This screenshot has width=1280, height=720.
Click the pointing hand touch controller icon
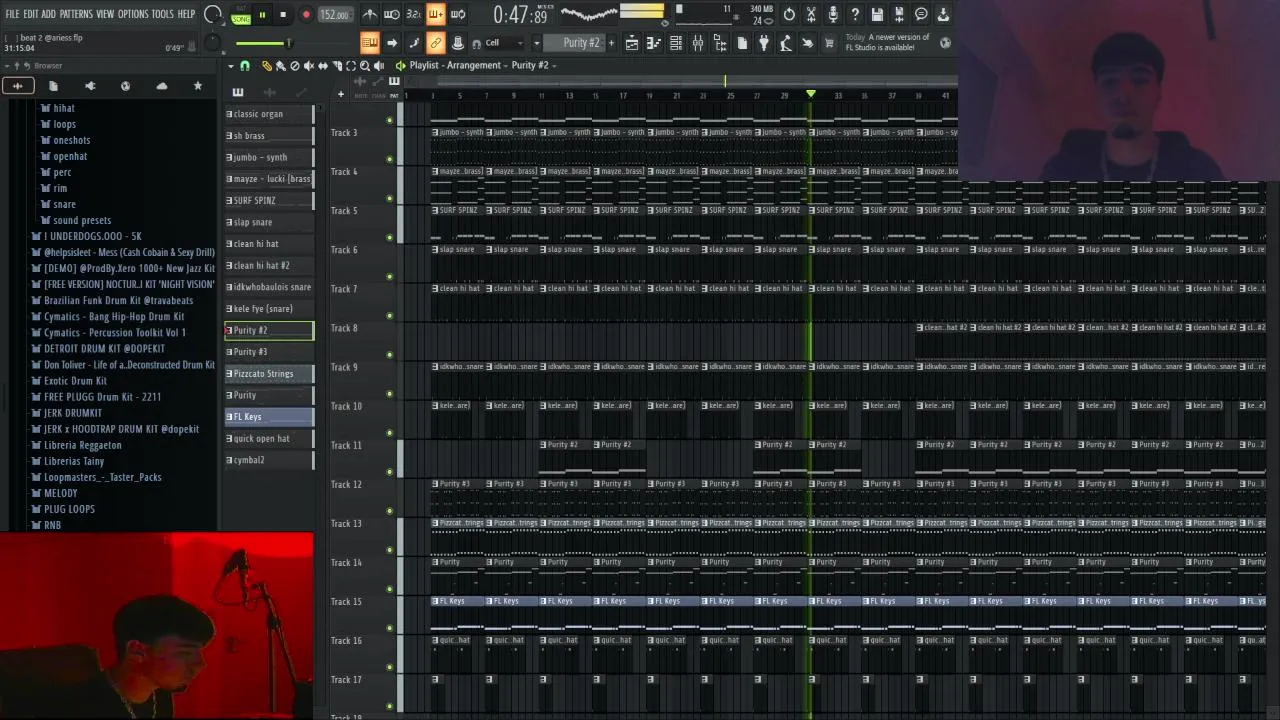807,43
